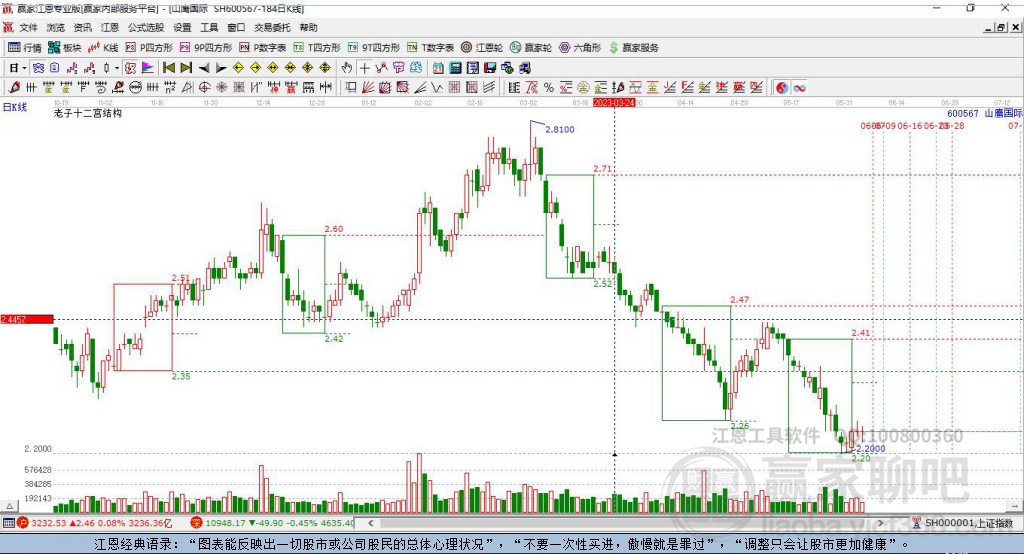
Task: Open the 窗口 menu
Action: pos(236,27)
